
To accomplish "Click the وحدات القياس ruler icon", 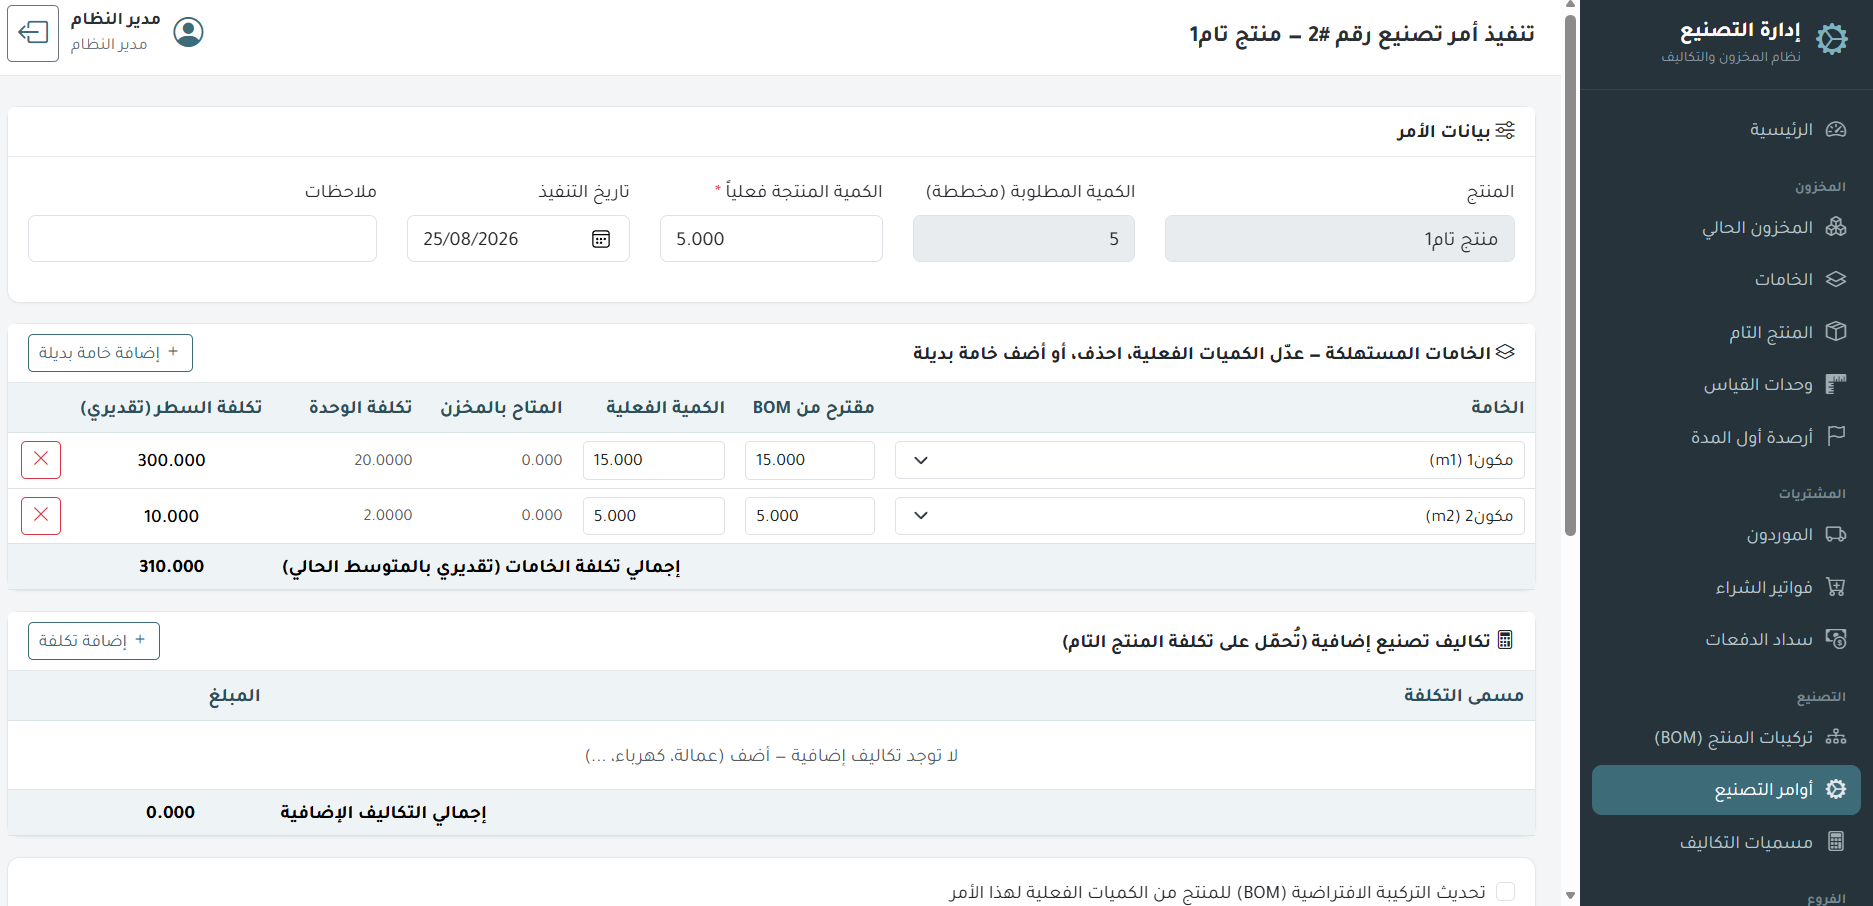I will [1836, 384].
